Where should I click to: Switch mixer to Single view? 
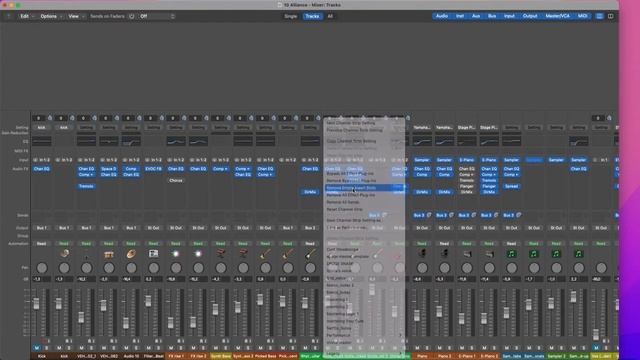[x=291, y=16]
